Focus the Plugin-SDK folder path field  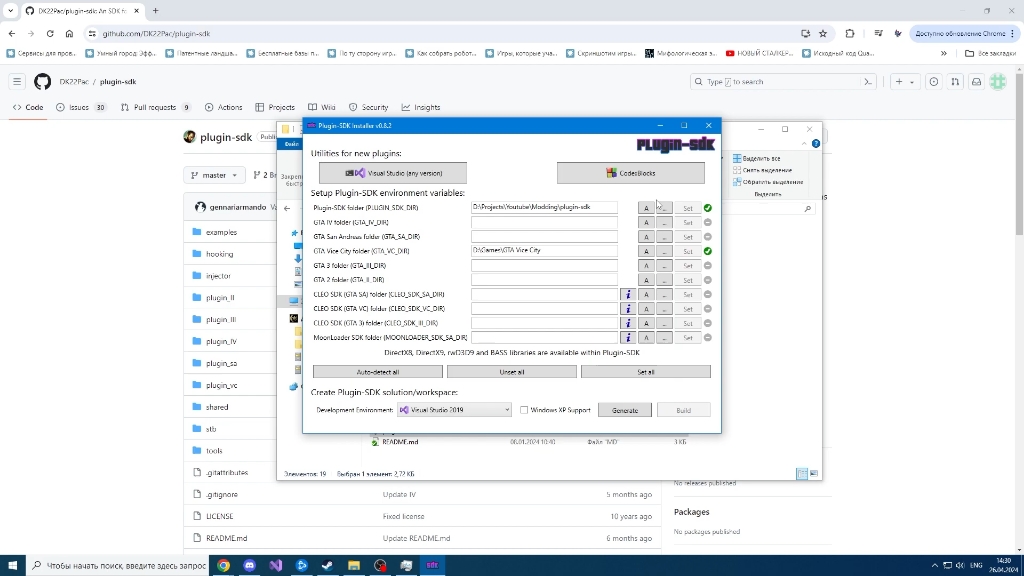coord(544,207)
